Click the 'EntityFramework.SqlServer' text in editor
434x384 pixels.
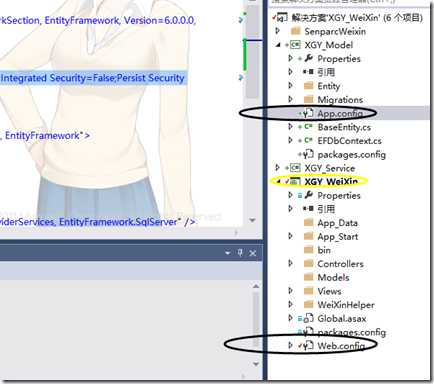tap(118, 222)
